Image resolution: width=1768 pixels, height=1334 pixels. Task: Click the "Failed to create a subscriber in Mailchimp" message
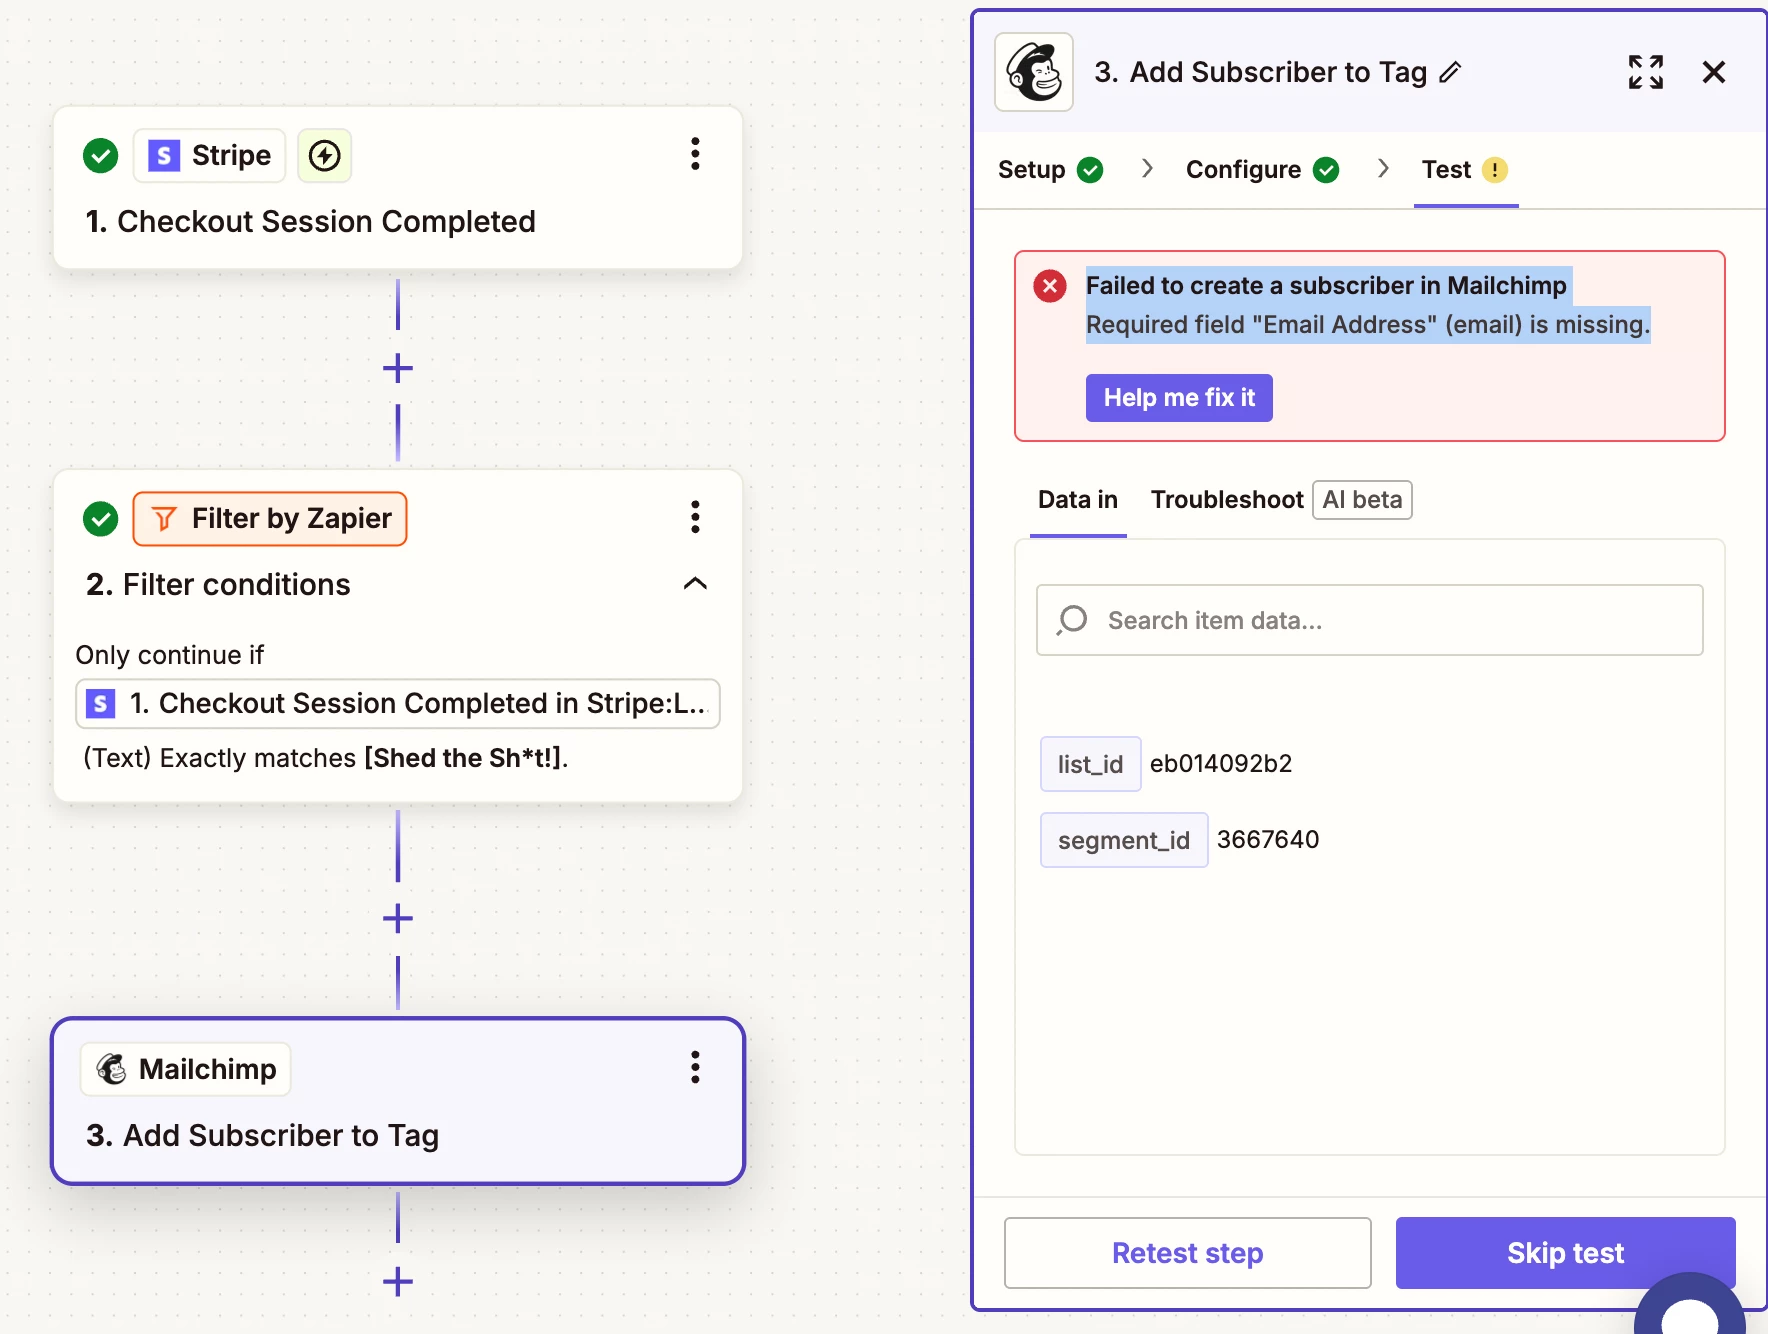[1326, 286]
